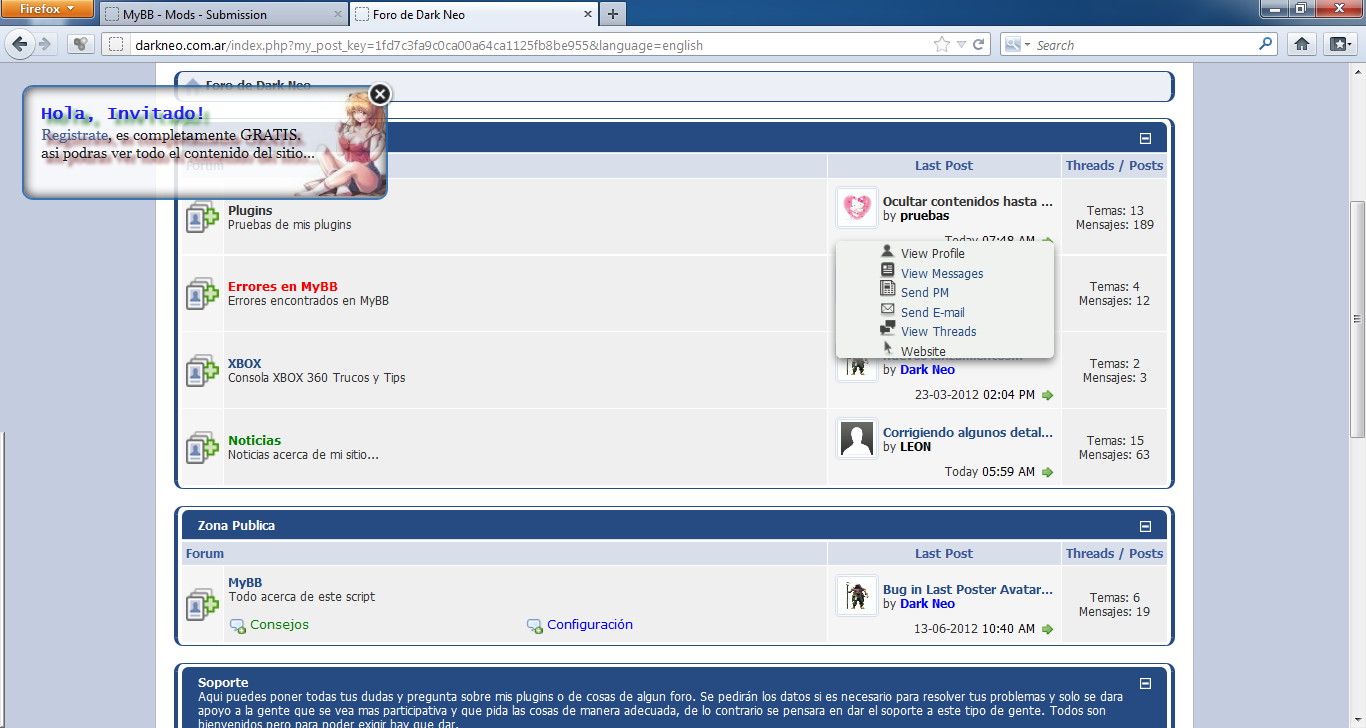The width and height of the screenshot is (1366, 728).
Task: Select View Profile from popup menu
Action: coord(933,254)
